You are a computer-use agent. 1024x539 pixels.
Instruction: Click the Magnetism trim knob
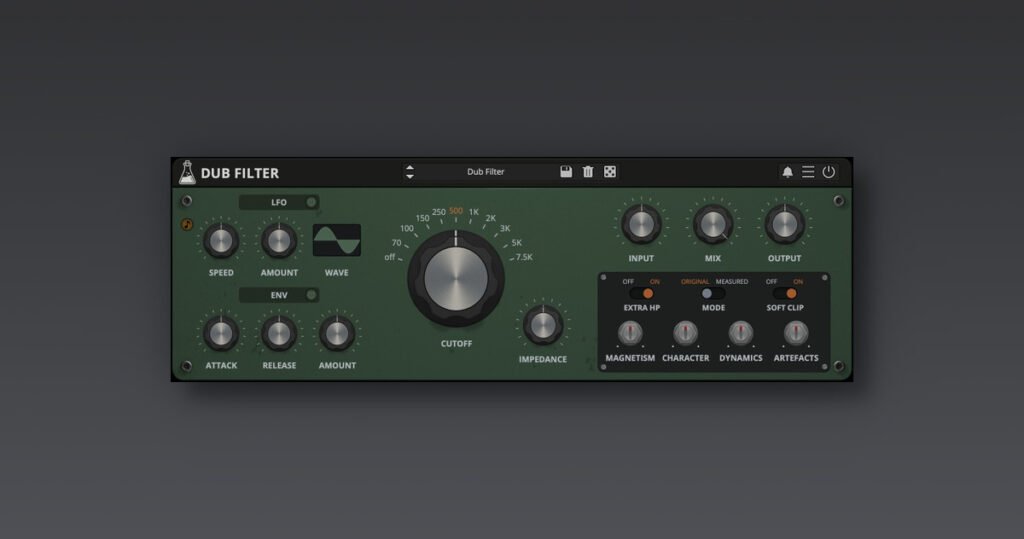tap(630, 333)
